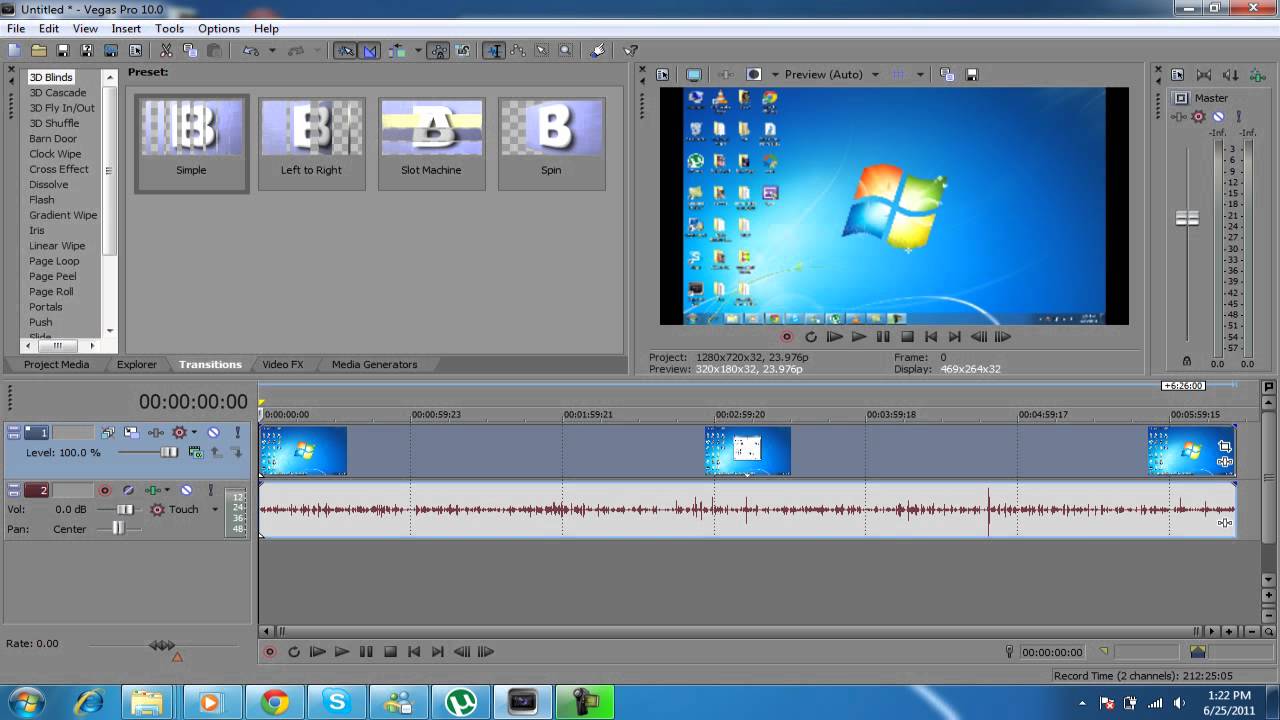
Task: Toggle Enable Snapping in the toolbar
Action: click(345, 50)
